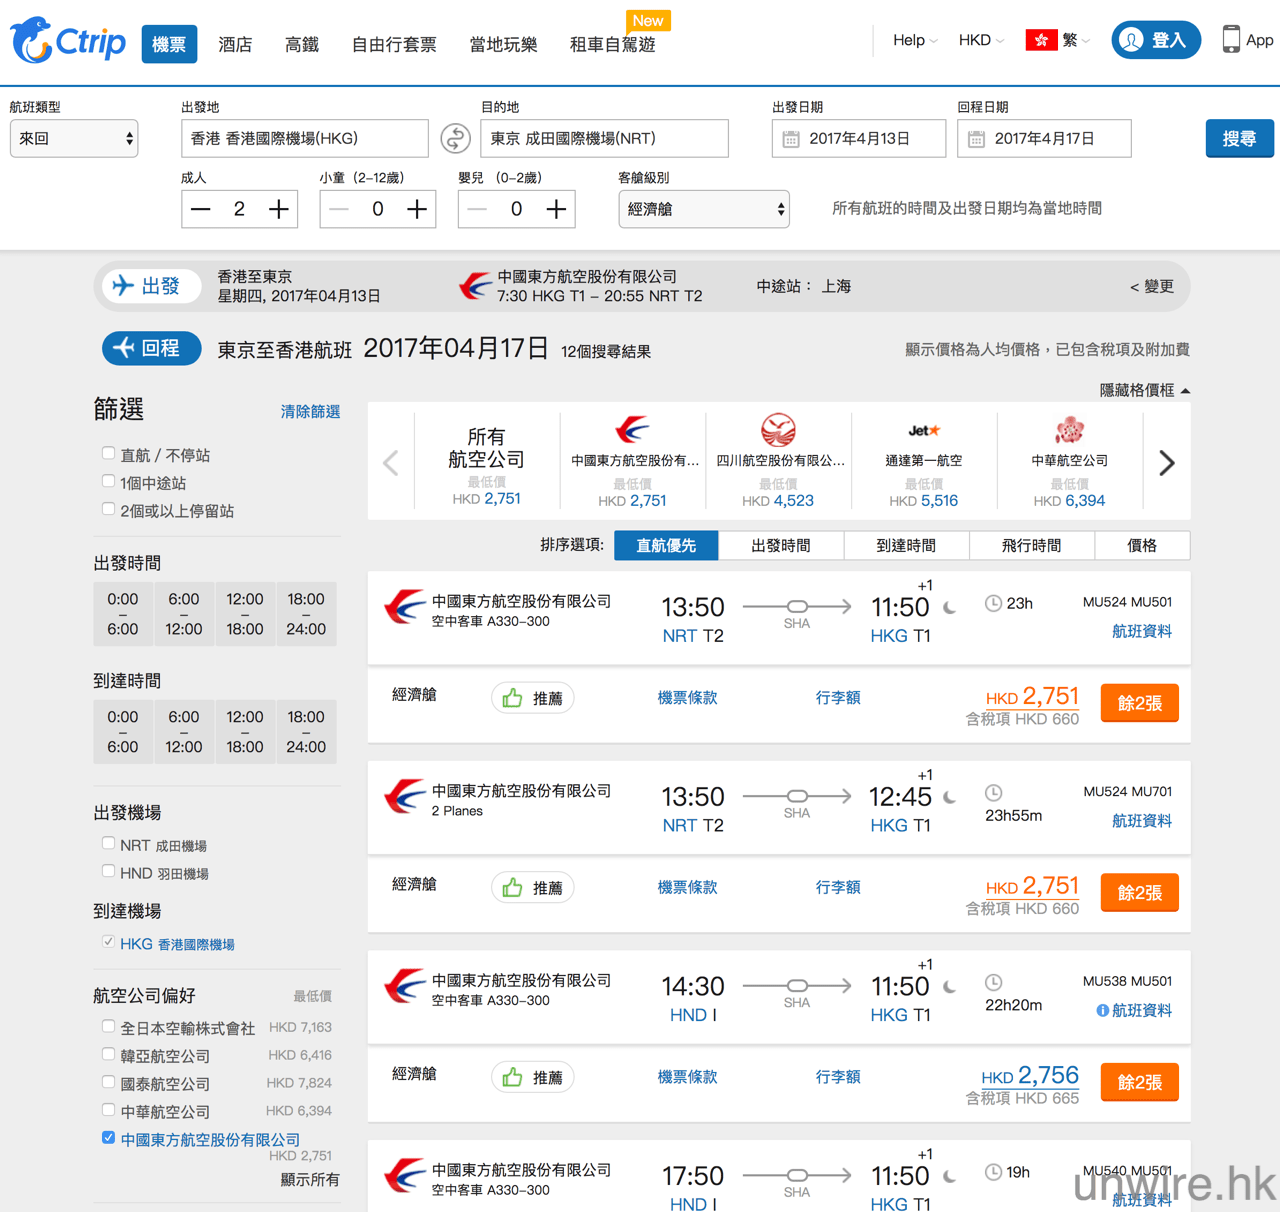Click the swap origin and destination icon
1280x1212 pixels.
tap(455, 139)
